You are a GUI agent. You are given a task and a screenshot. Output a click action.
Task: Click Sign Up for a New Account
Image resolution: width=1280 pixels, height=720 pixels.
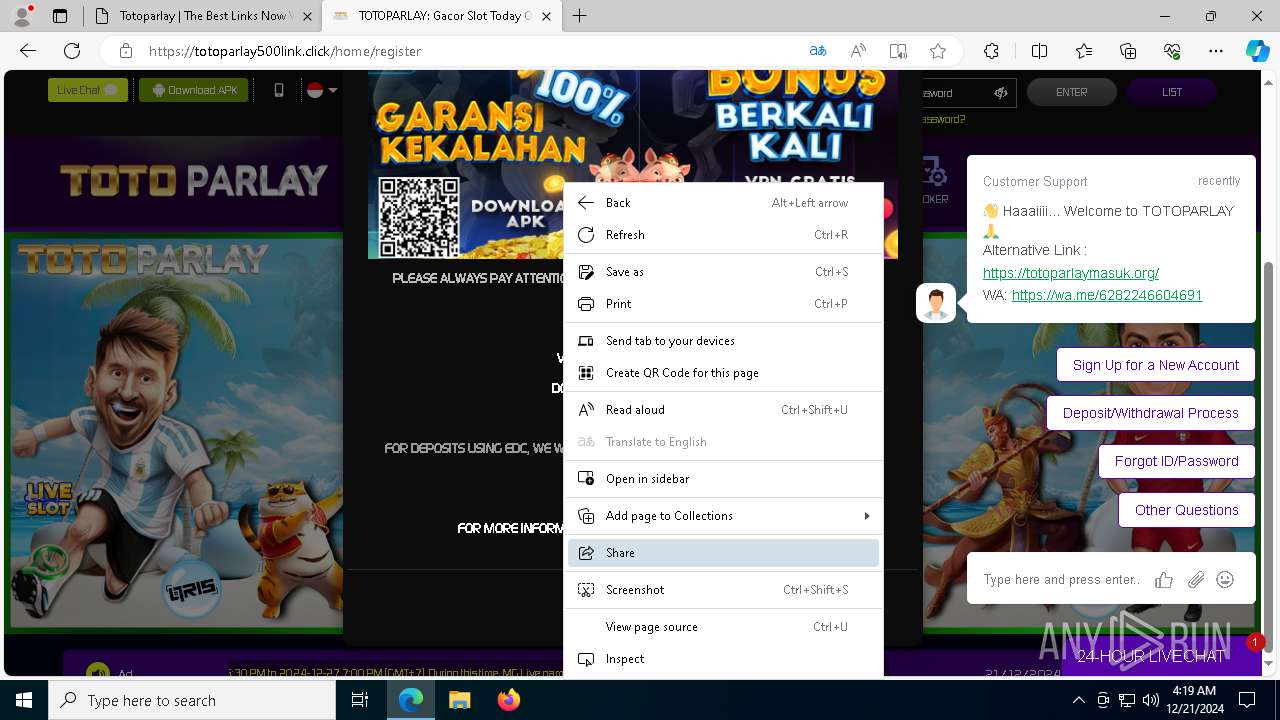coord(1155,365)
